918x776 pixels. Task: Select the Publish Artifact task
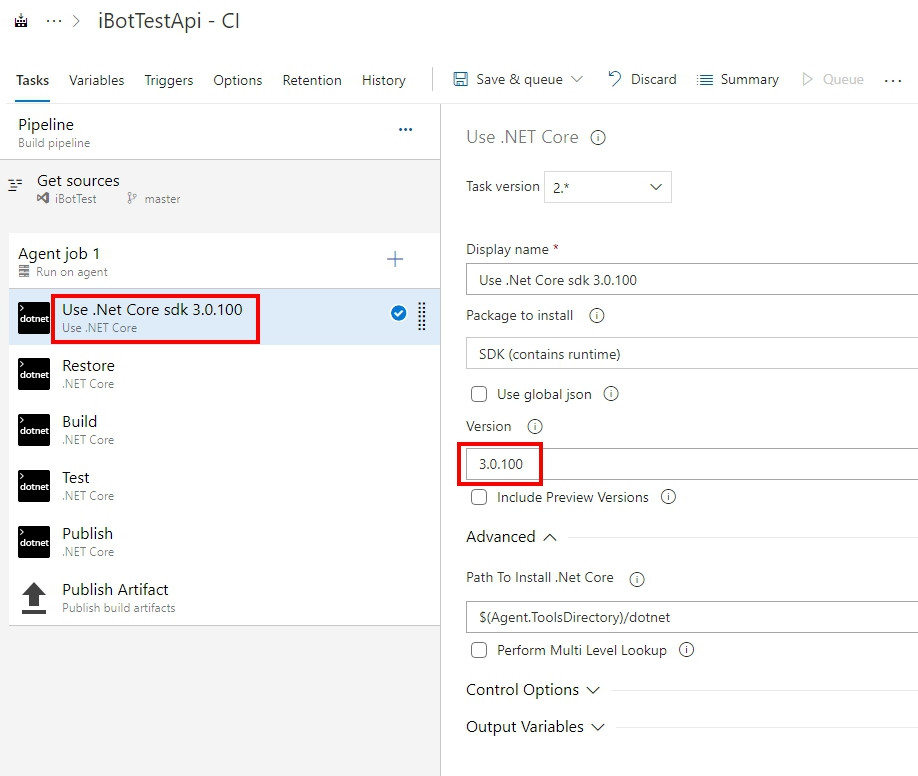(x=224, y=597)
